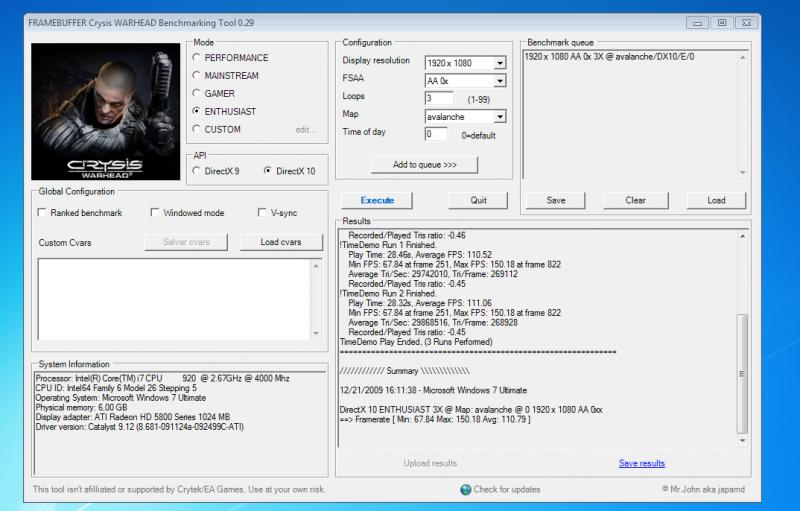
Task: Expand the FSAA dropdown
Action: pos(500,81)
